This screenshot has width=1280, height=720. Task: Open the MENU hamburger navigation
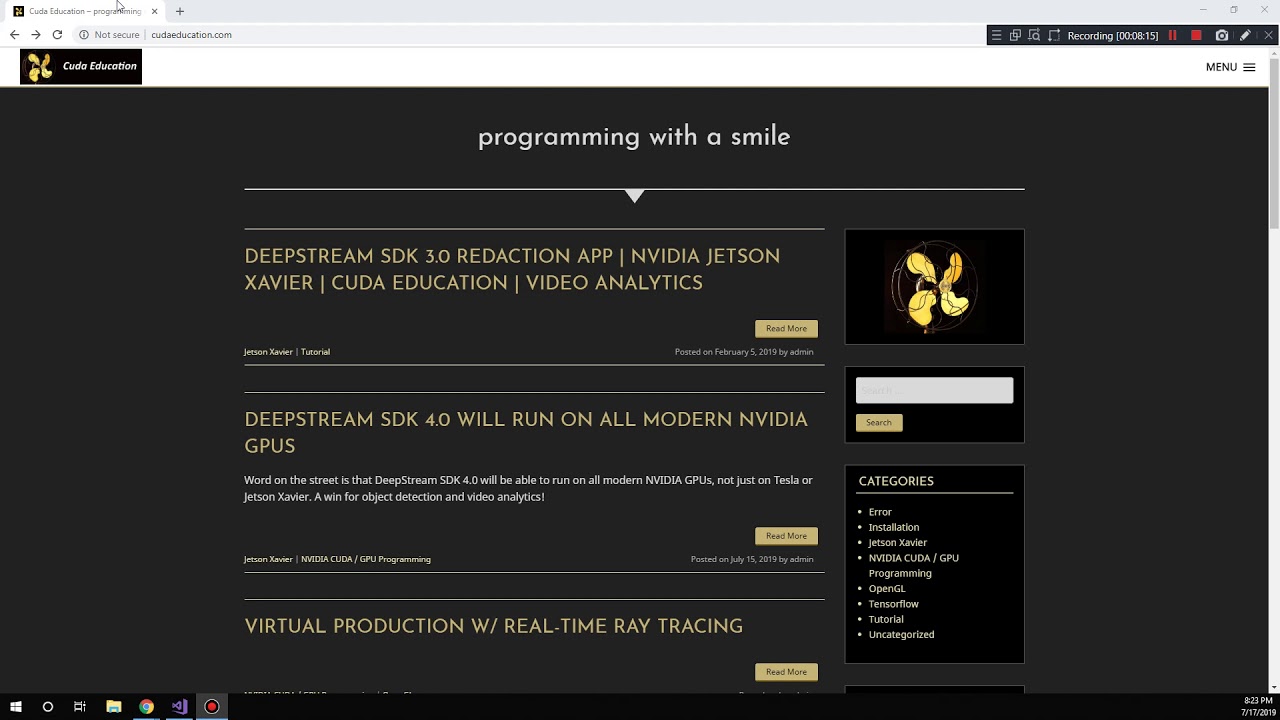[x=1230, y=67]
